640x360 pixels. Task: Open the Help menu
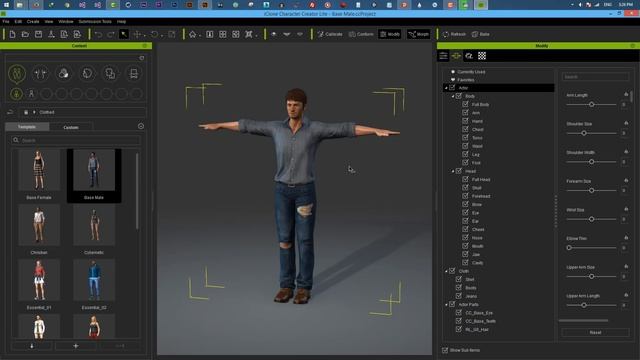coord(122,22)
